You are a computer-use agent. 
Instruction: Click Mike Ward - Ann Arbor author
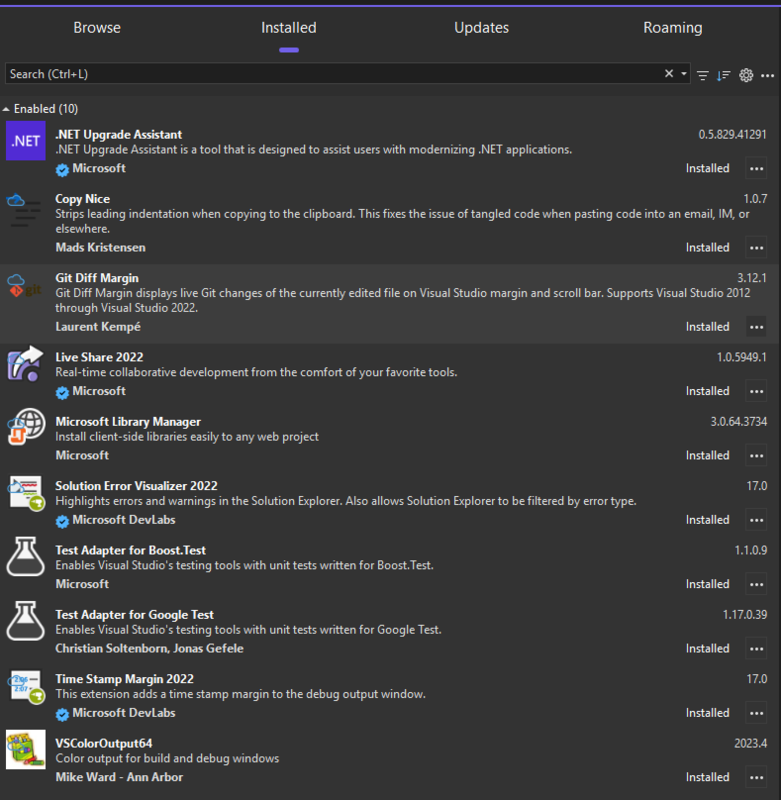(119, 777)
